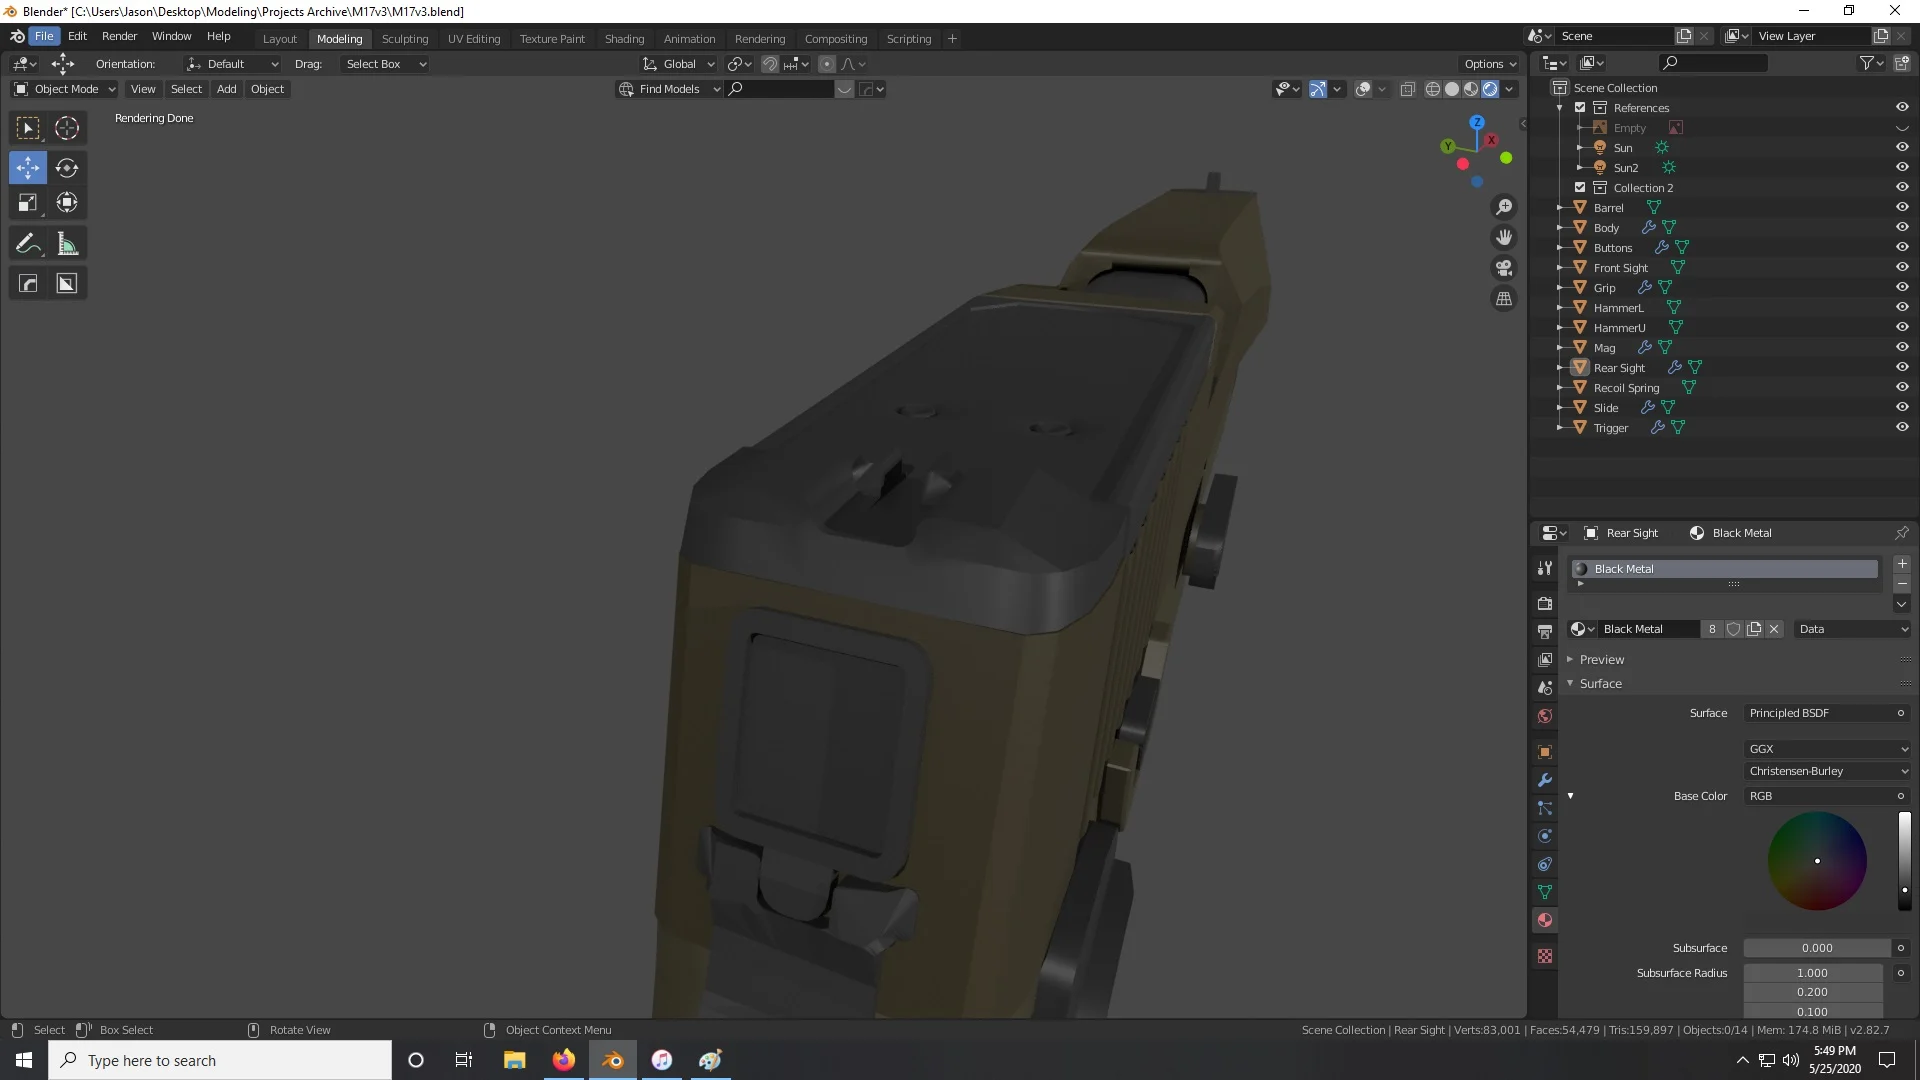Click the outliner search field
The height and width of the screenshot is (1080, 1920).
(x=1713, y=63)
